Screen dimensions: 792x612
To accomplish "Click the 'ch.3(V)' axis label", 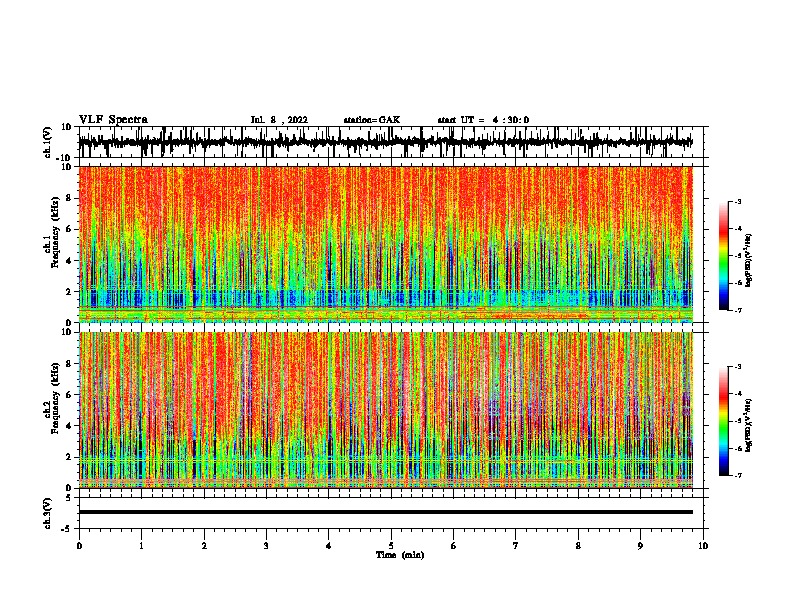I will pos(48,513).
